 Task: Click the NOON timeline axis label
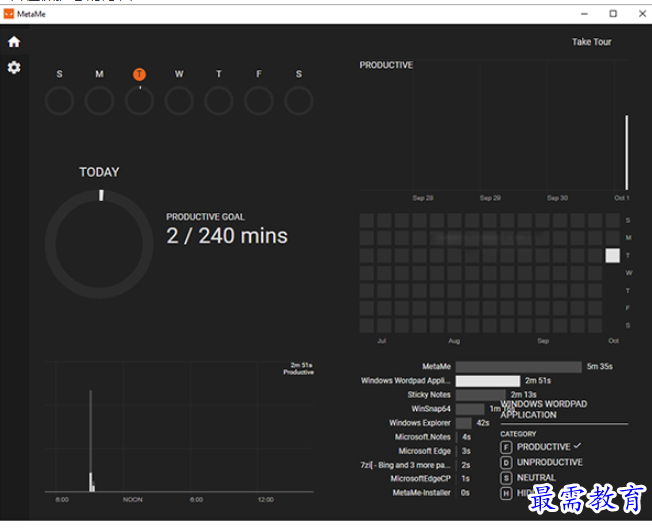133,500
